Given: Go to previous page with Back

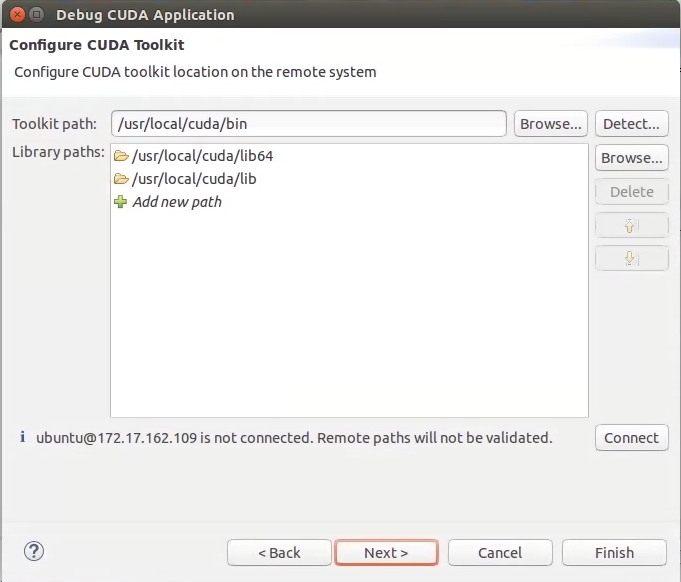Looking at the screenshot, I should 279,553.
